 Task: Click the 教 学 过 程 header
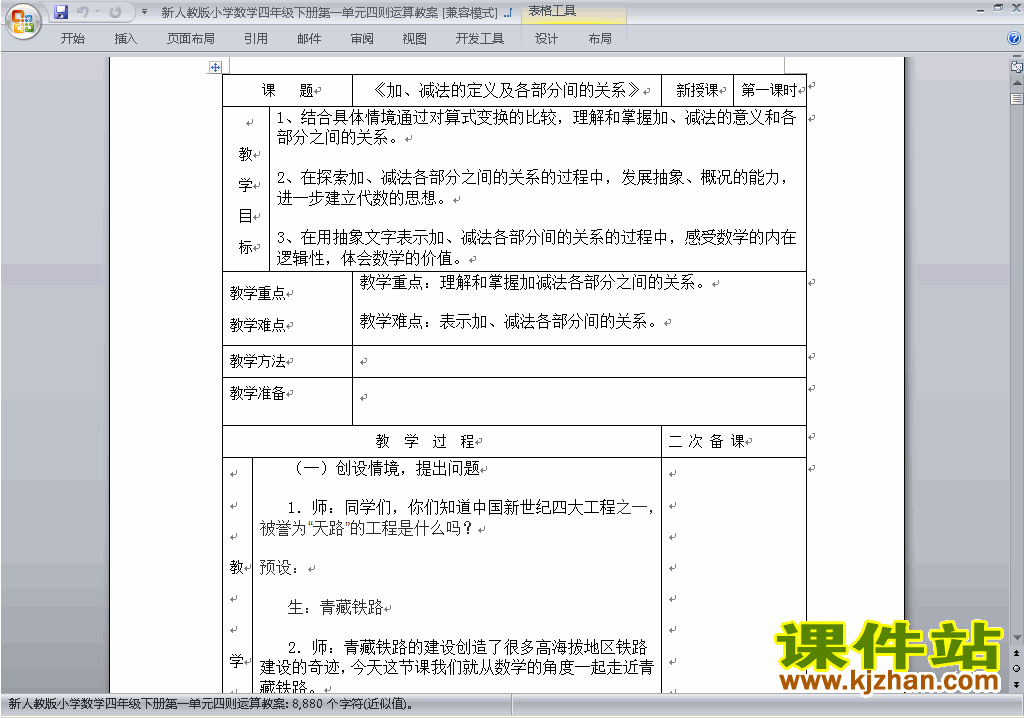[424, 442]
